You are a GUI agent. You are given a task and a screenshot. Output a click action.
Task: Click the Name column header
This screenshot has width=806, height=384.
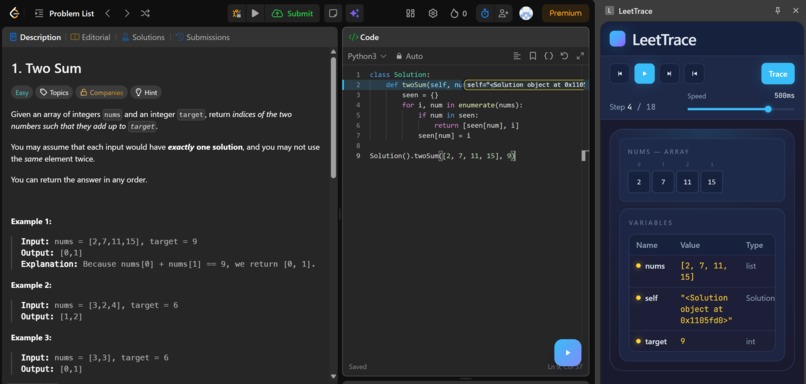(x=647, y=245)
